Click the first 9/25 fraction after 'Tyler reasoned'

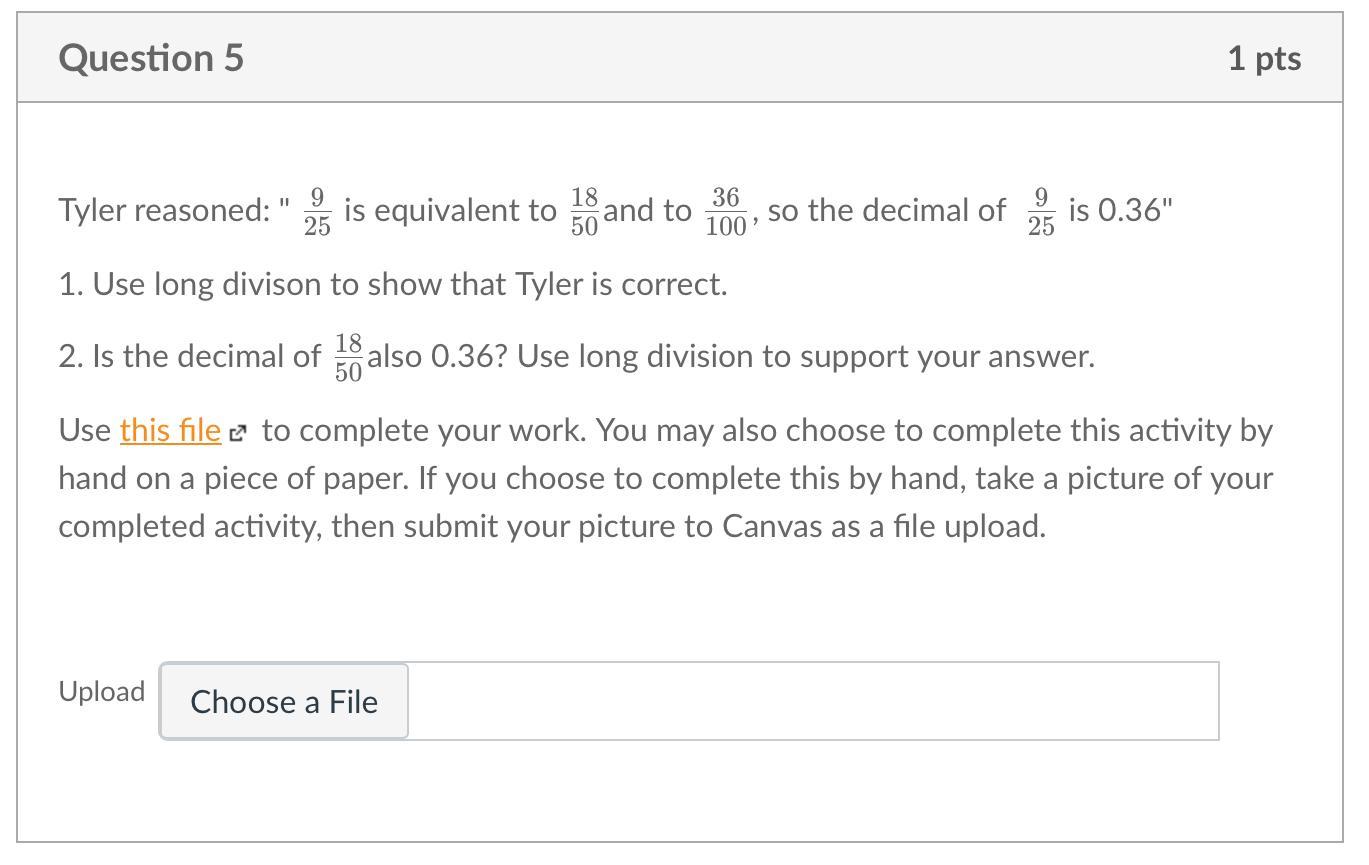[317, 211]
